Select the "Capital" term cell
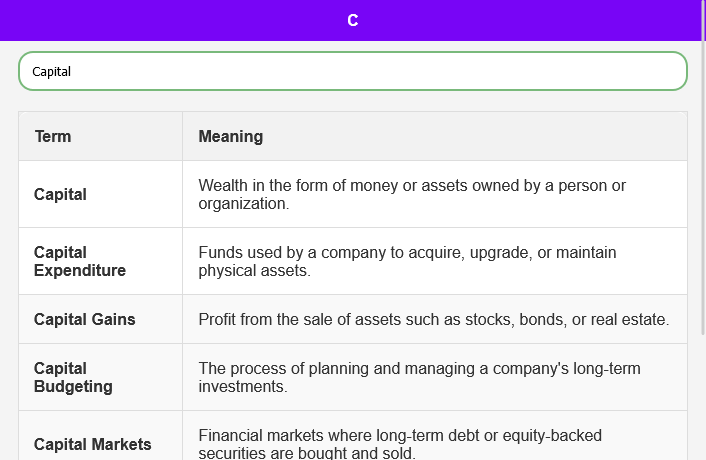Image resolution: width=706 pixels, height=460 pixels. pos(61,194)
